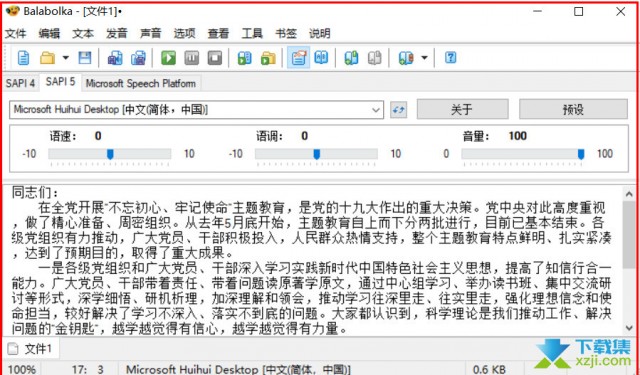This screenshot has width=640, height=375.
Task: Click the read clipboard aloud icon
Action: tap(244, 58)
